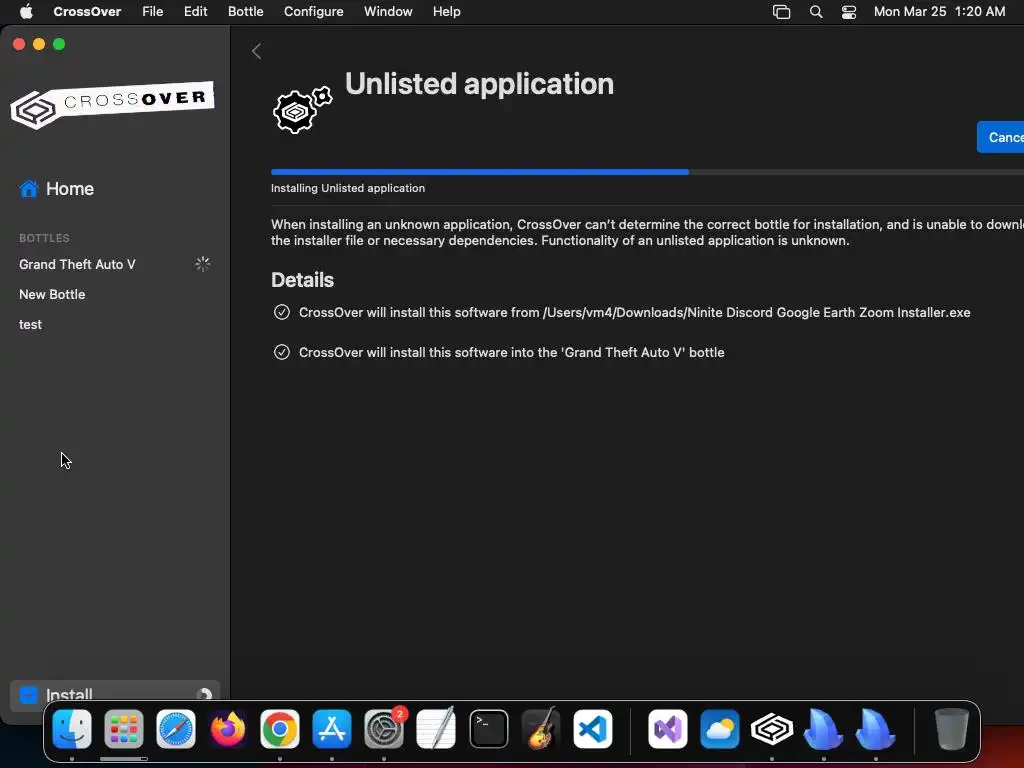Click the Stage Manager menu bar icon
This screenshot has width=1024, height=768.
tap(782, 12)
